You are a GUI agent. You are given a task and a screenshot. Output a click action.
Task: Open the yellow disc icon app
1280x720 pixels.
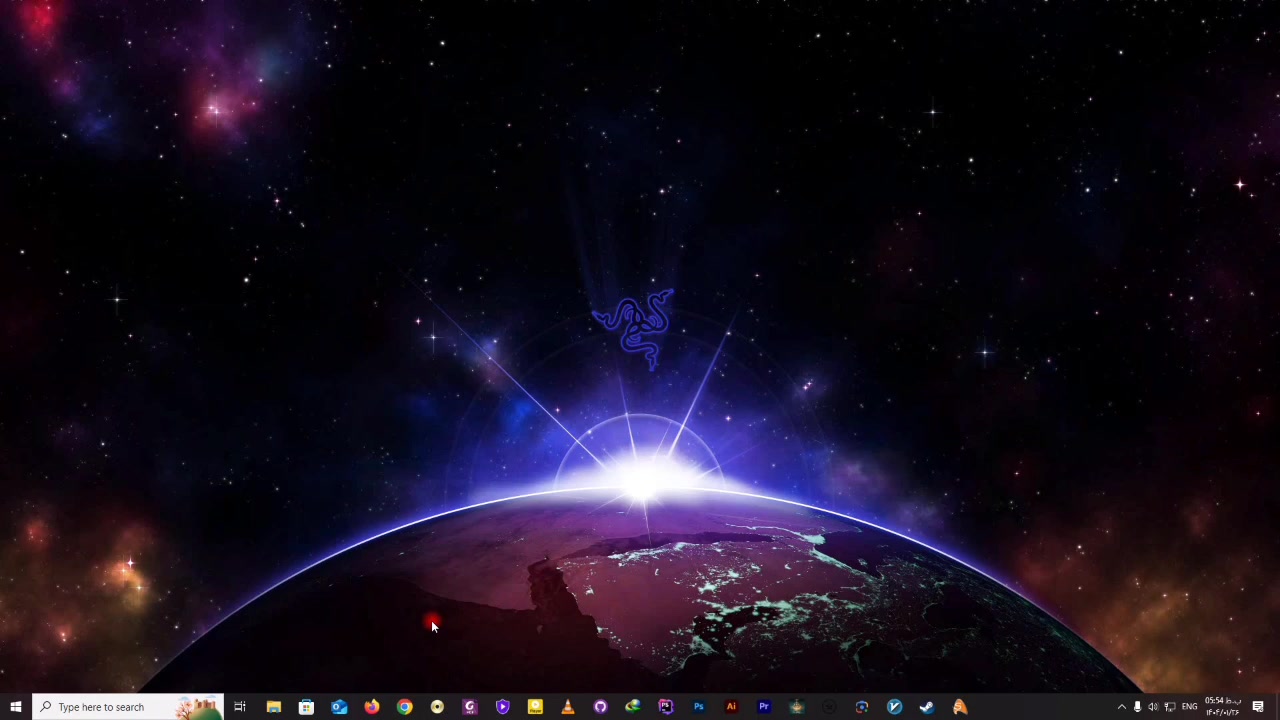(437, 707)
